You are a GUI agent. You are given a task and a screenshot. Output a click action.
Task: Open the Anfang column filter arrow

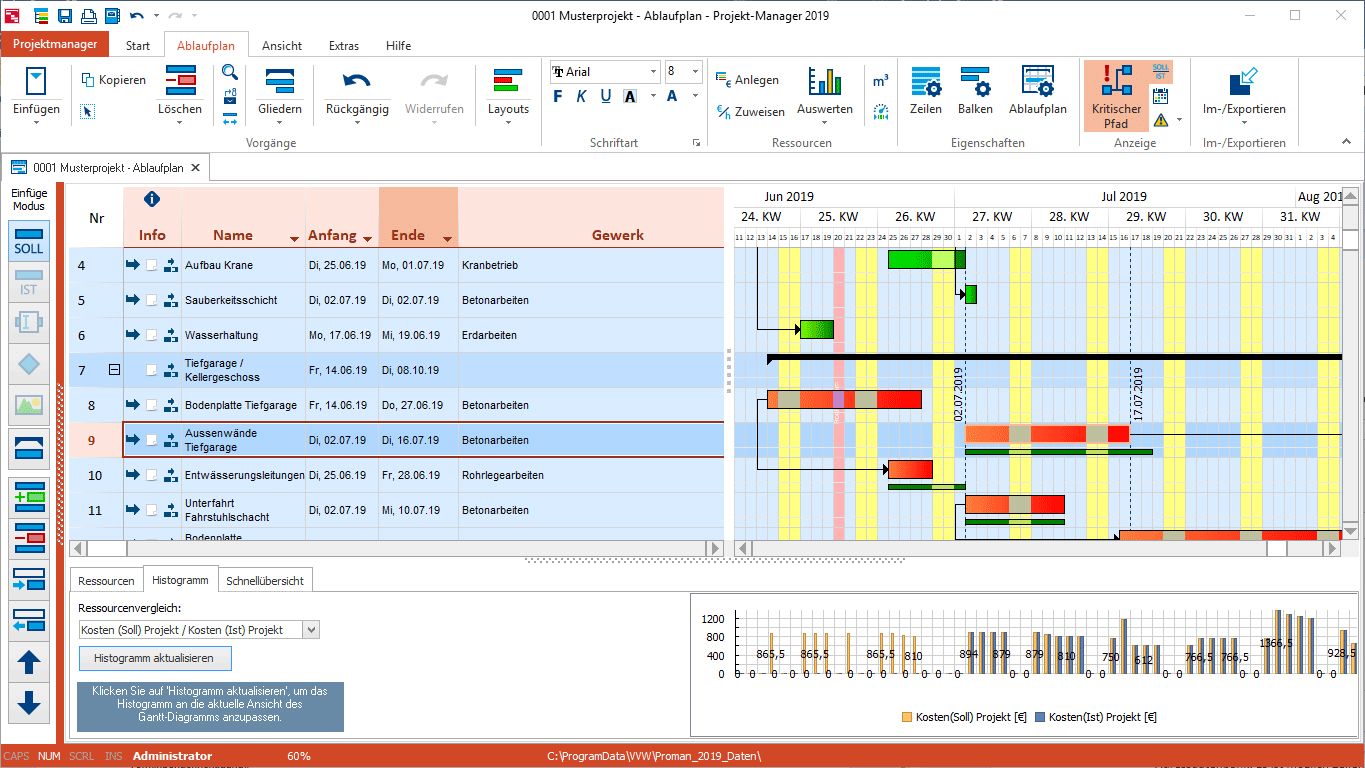tap(368, 239)
